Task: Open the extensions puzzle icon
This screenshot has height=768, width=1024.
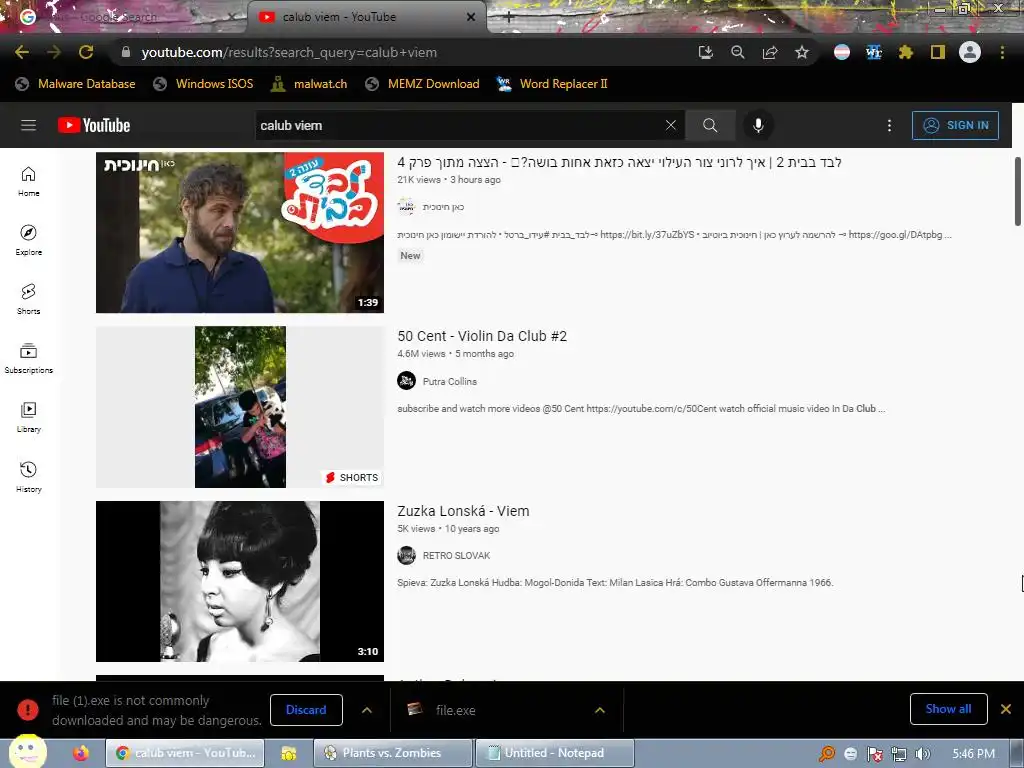Action: click(x=906, y=52)
